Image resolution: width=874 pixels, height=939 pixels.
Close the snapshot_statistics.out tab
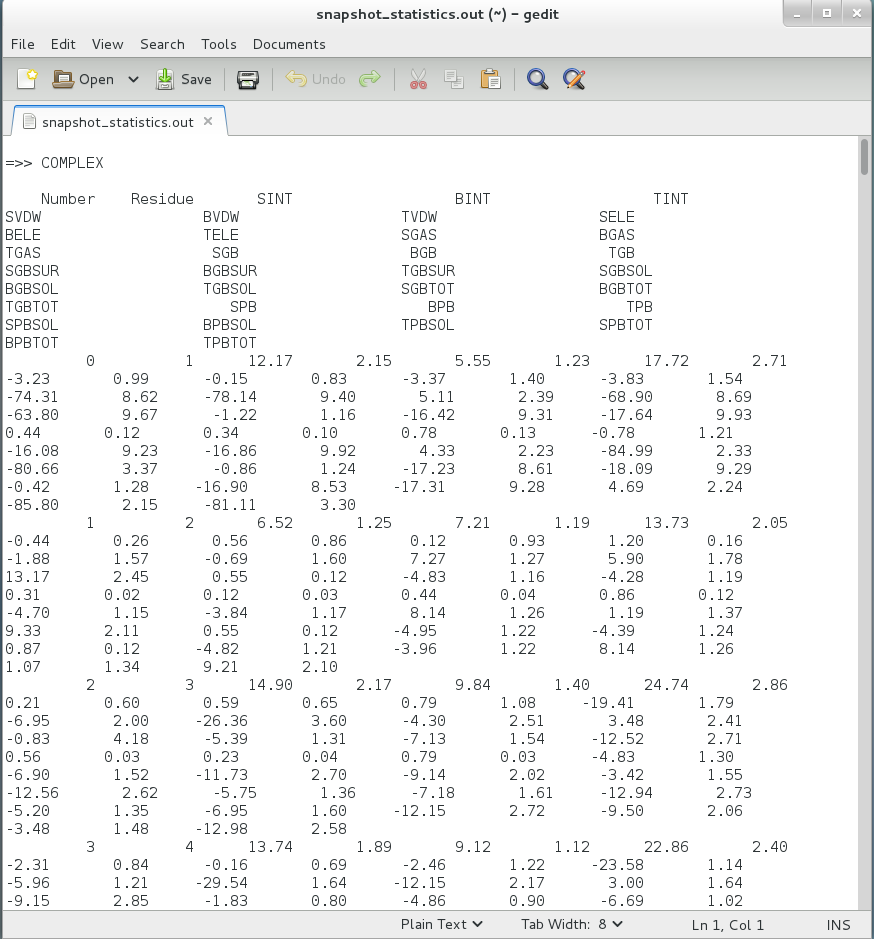click(208, 121)
